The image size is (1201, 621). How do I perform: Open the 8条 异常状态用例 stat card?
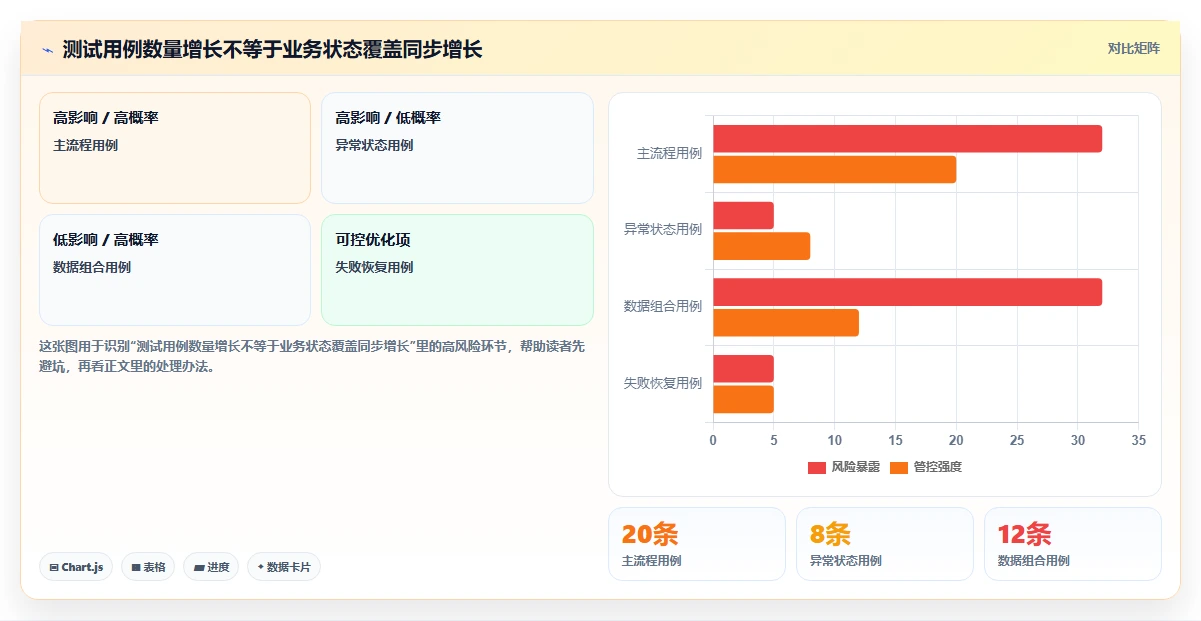[x=885, y=544]
